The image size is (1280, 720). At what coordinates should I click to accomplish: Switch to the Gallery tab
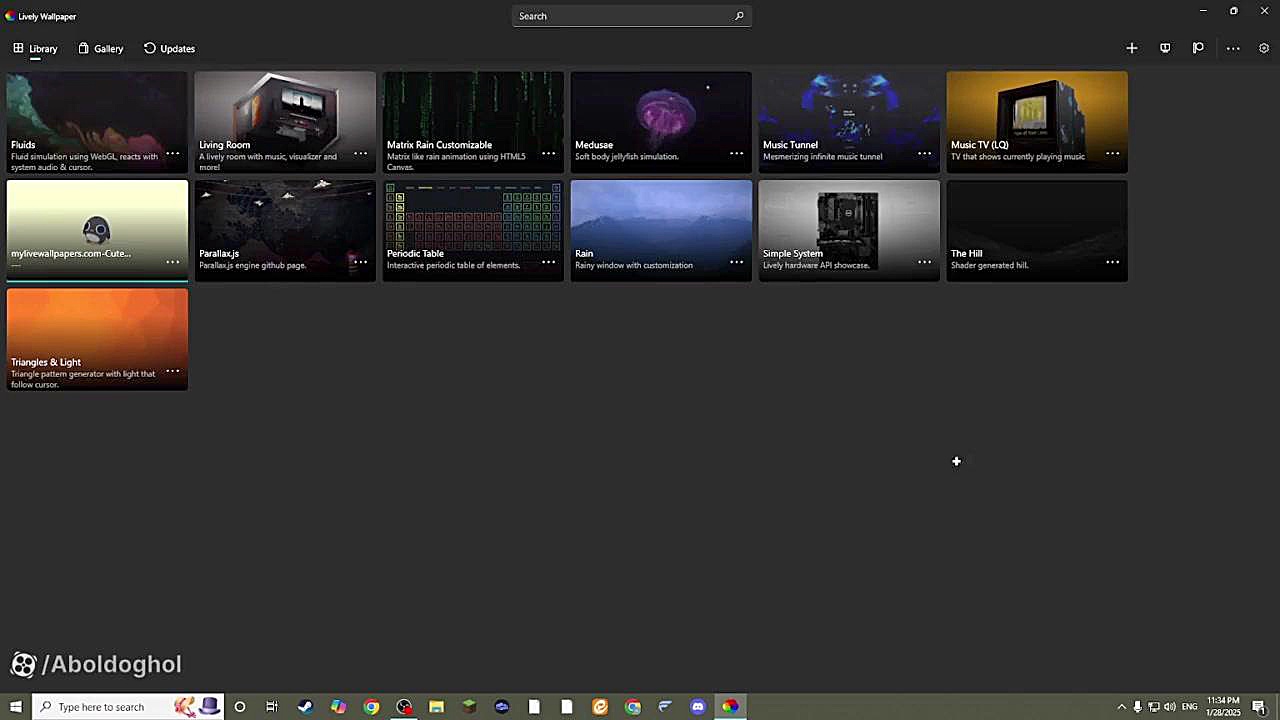point(100,48)
